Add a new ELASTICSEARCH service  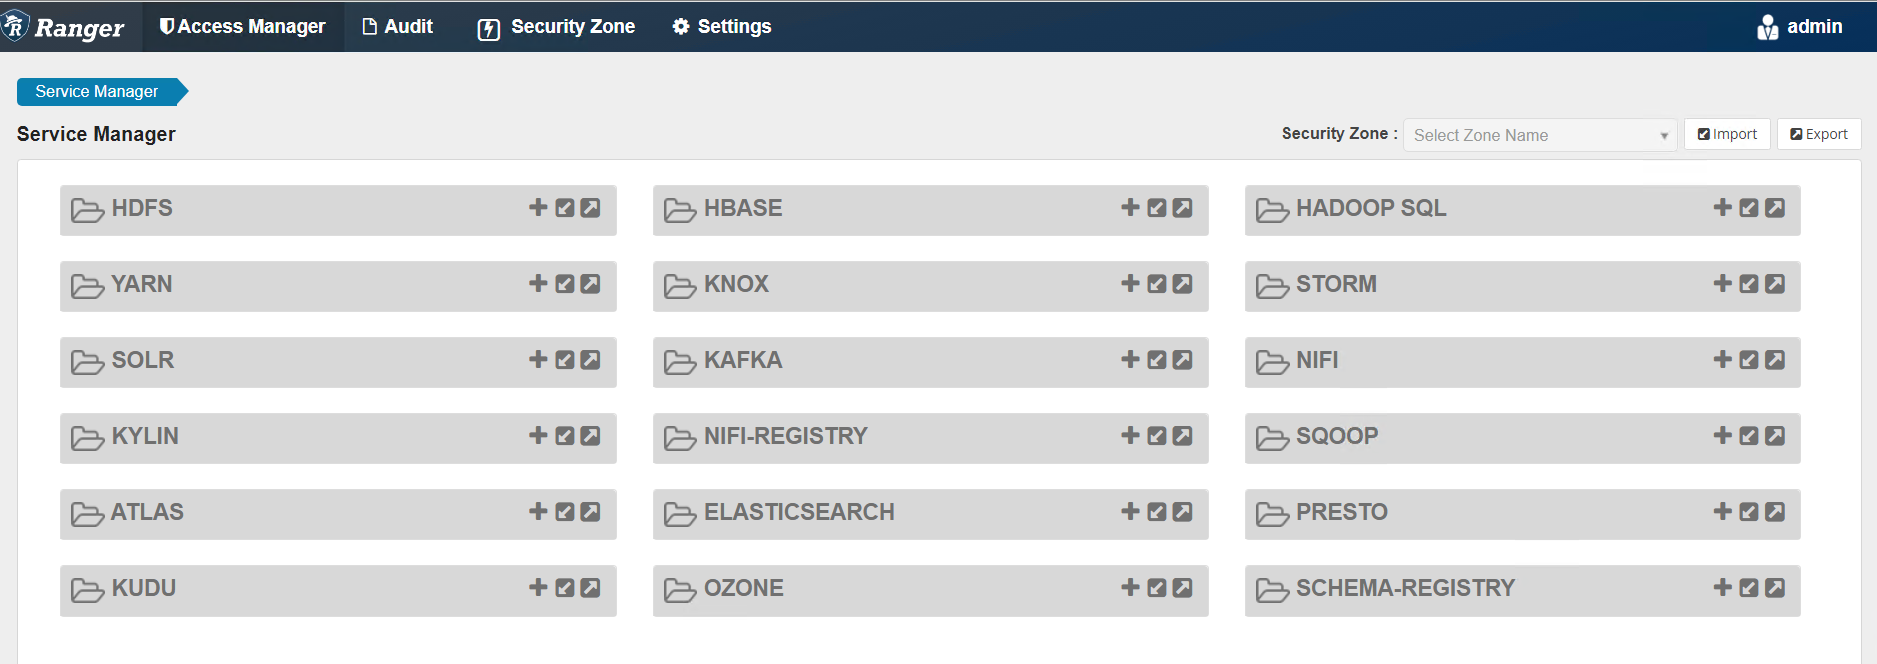[x=1130, y=511]
